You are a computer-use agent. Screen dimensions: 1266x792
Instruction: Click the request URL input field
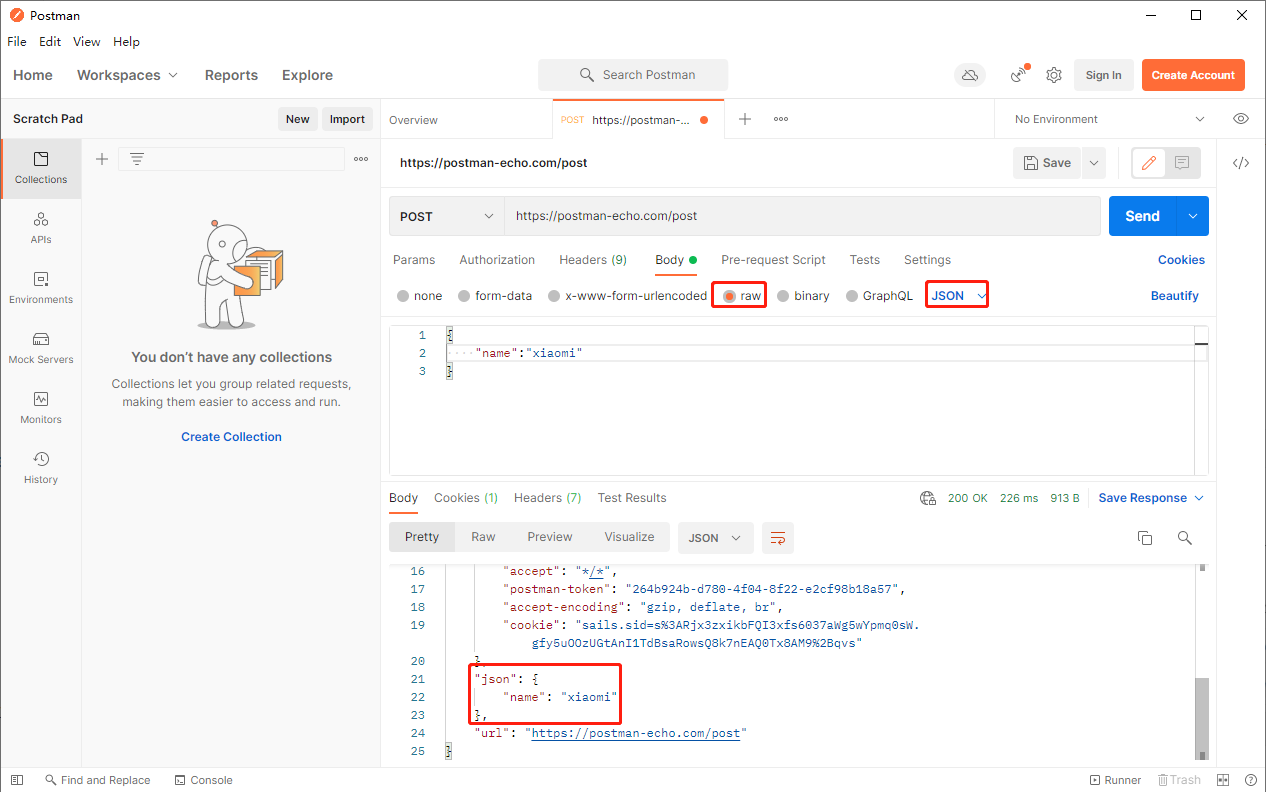coord(803,216)
